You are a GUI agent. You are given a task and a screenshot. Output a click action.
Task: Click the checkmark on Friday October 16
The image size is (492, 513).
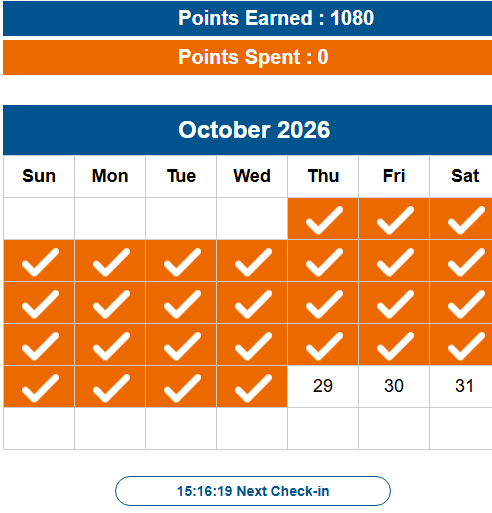click(395, 304)
